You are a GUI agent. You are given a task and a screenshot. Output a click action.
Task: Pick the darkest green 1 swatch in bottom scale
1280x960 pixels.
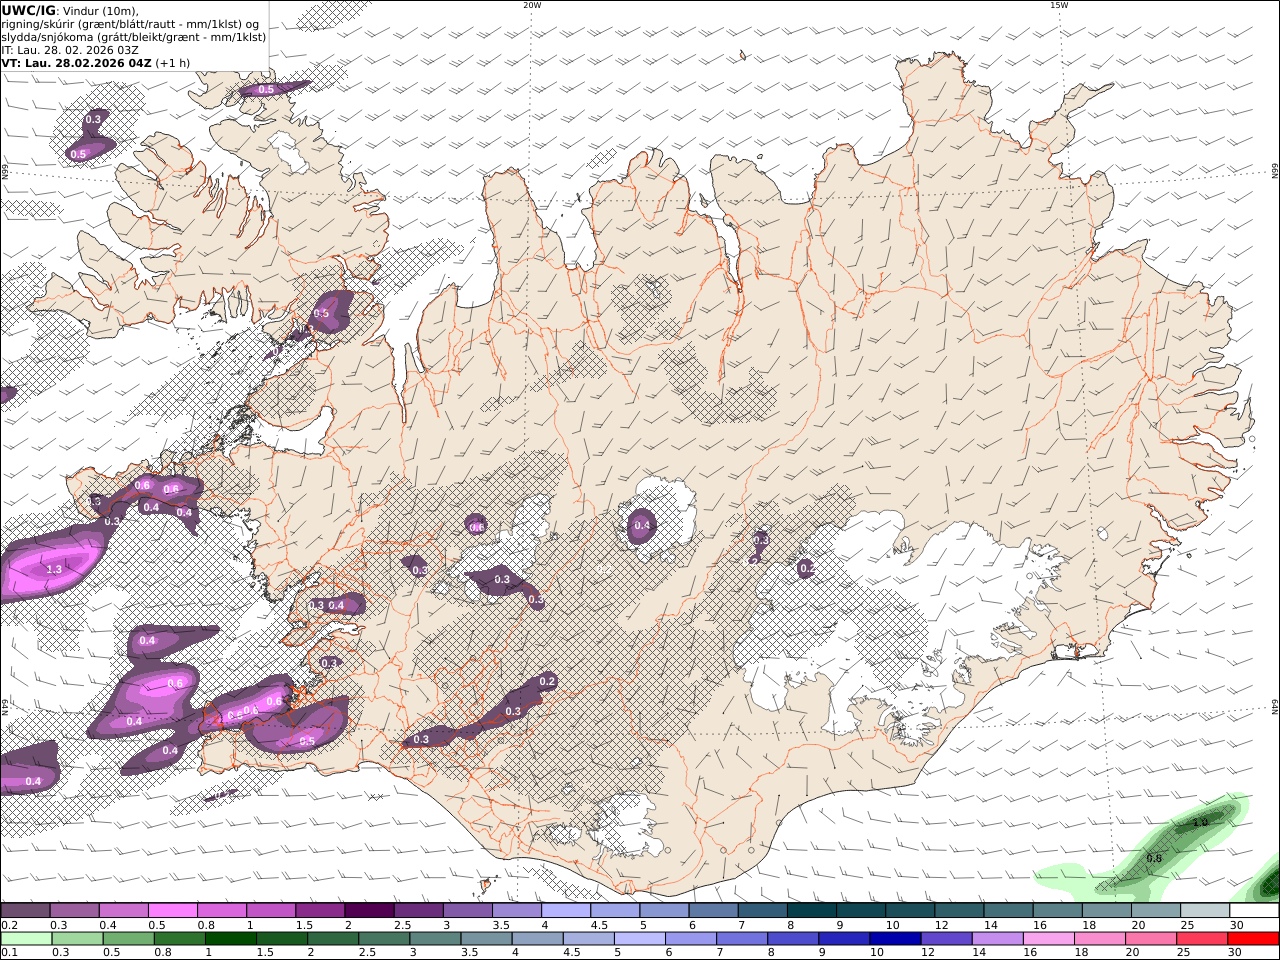[x=230, y=938]
